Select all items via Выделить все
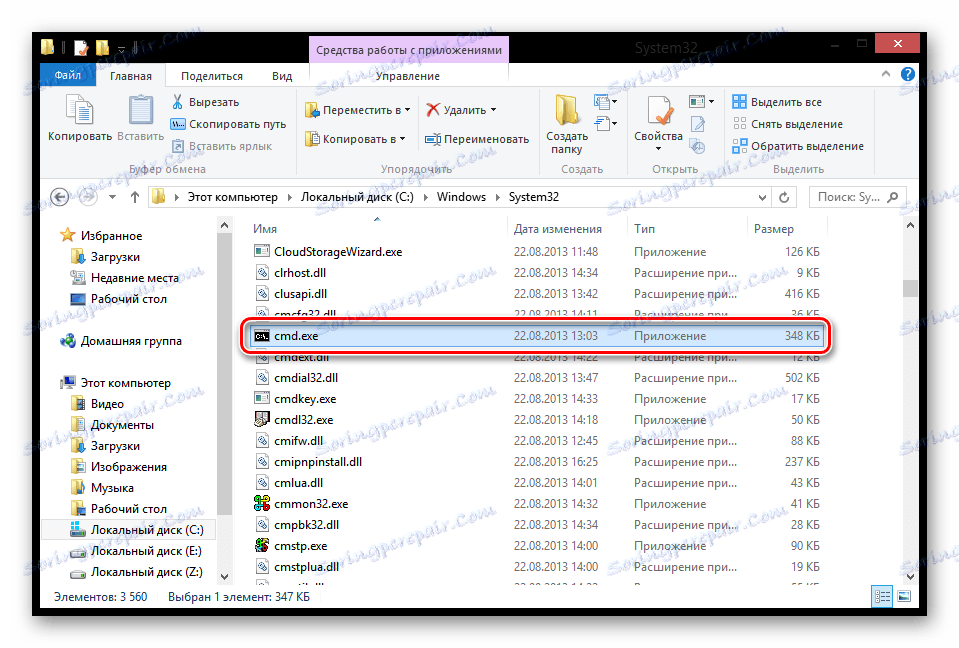 (777, 101)
